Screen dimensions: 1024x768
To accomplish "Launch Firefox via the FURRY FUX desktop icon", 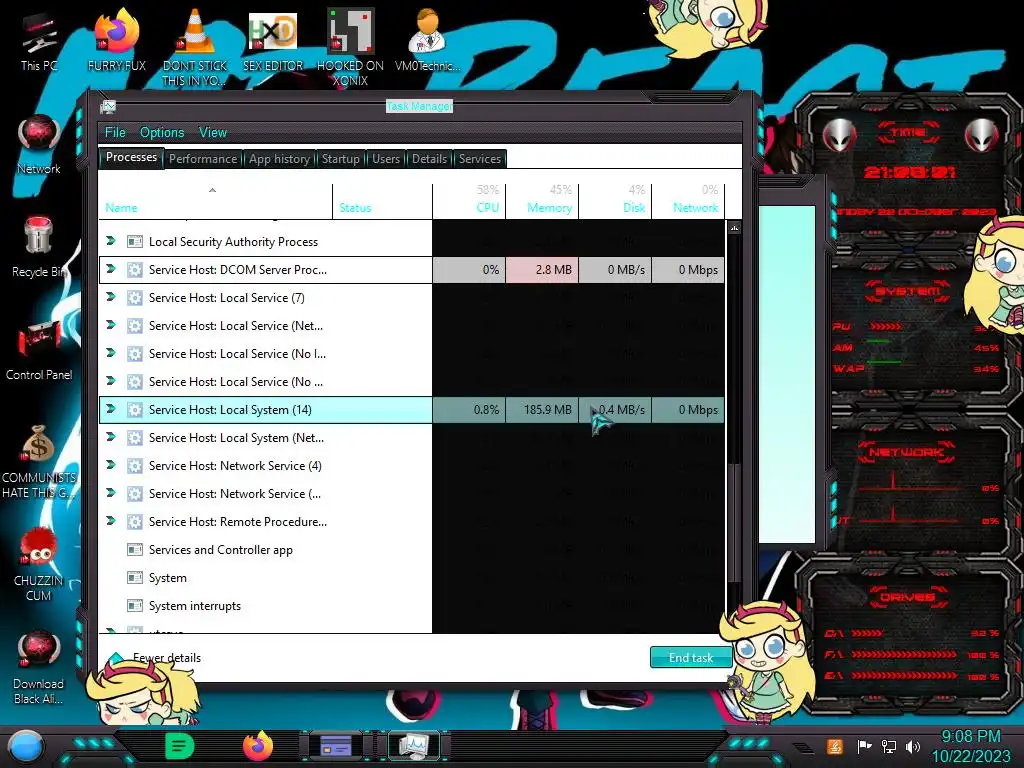I will (x=116, y=39).
